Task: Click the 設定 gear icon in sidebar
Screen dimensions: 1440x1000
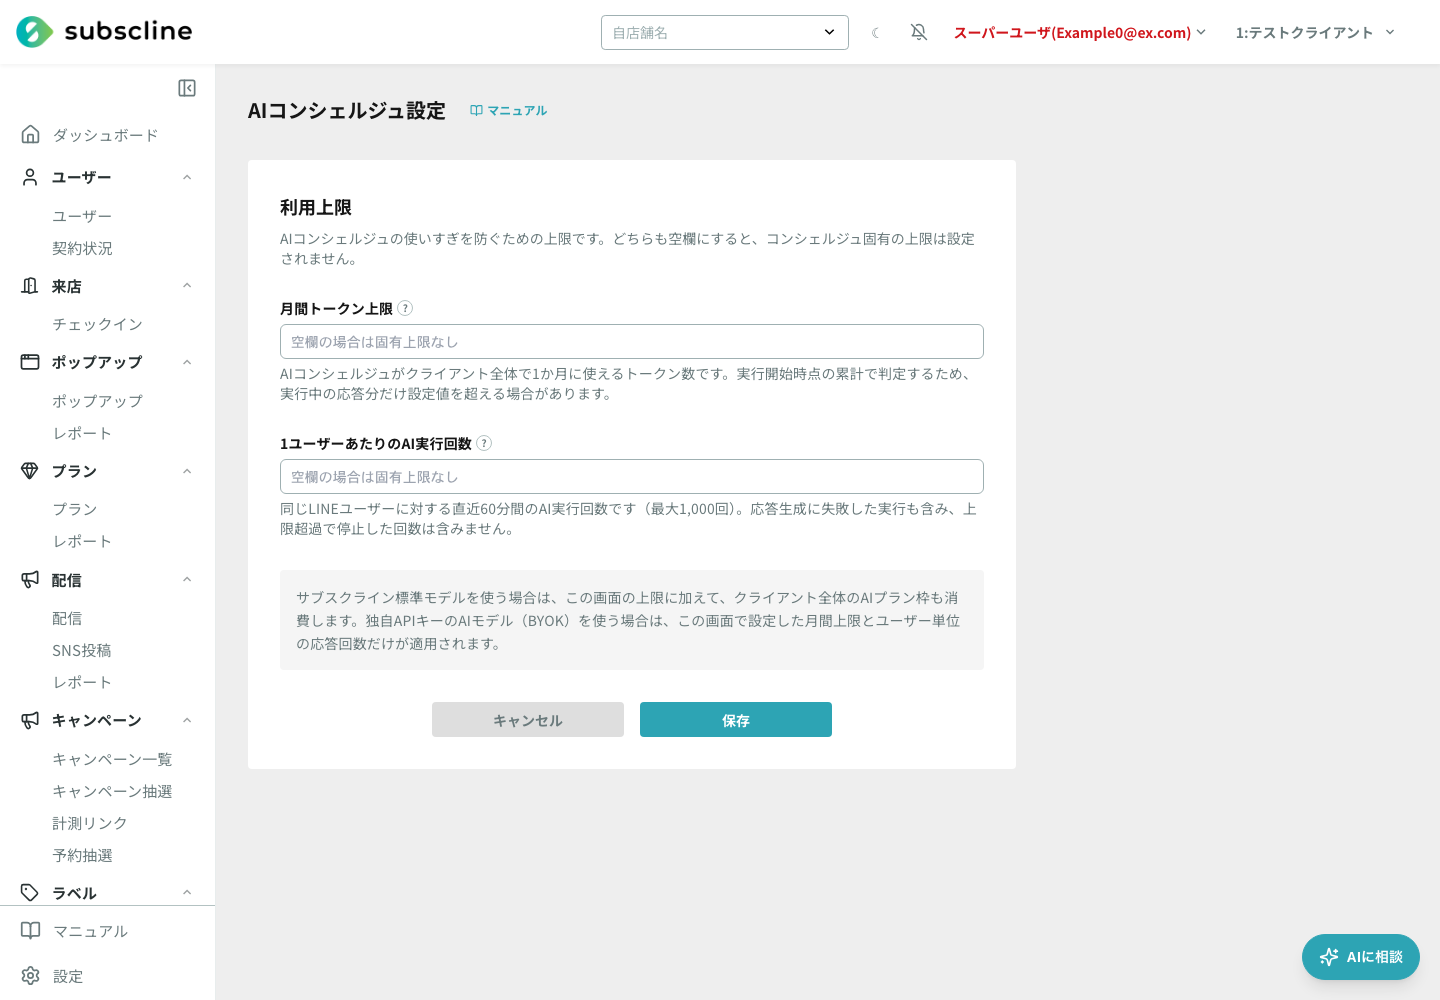Action: 31,976
